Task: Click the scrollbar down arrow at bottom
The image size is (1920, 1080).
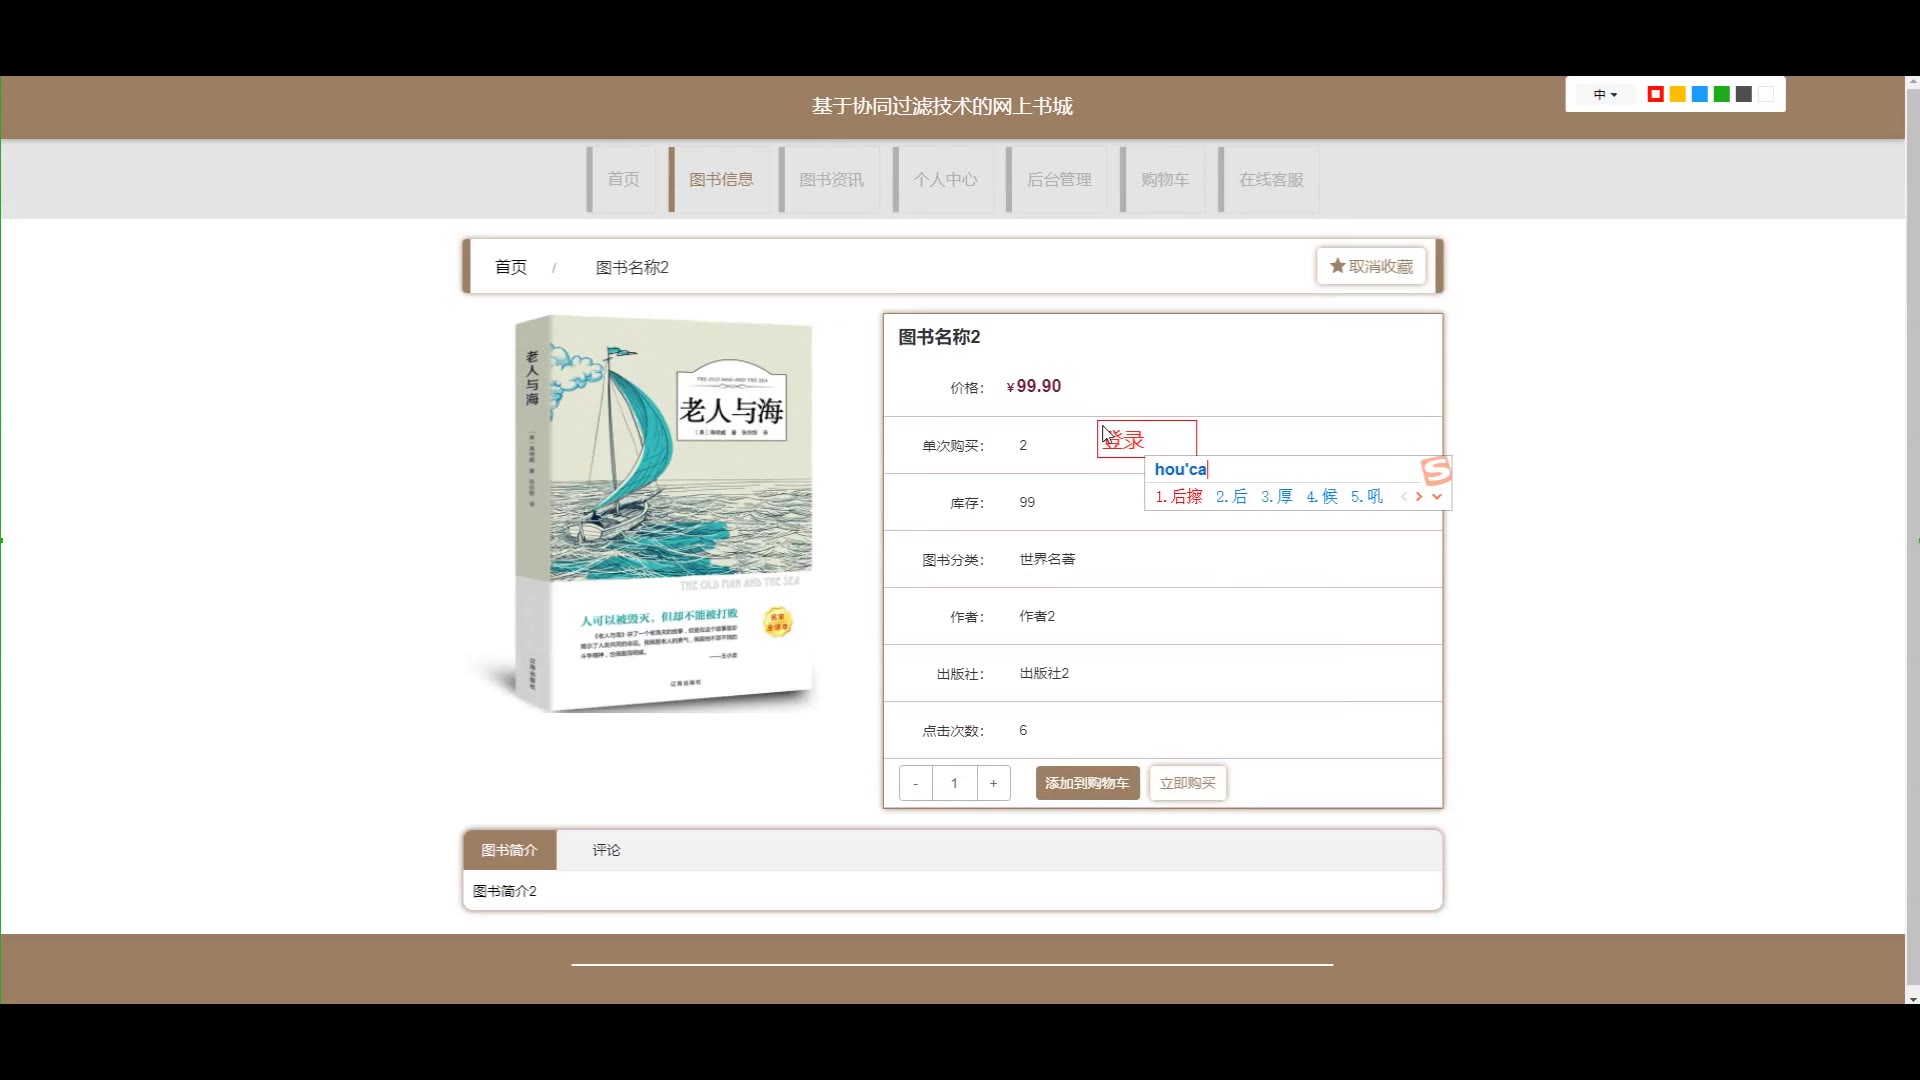Action: [x=1912, y=998]
